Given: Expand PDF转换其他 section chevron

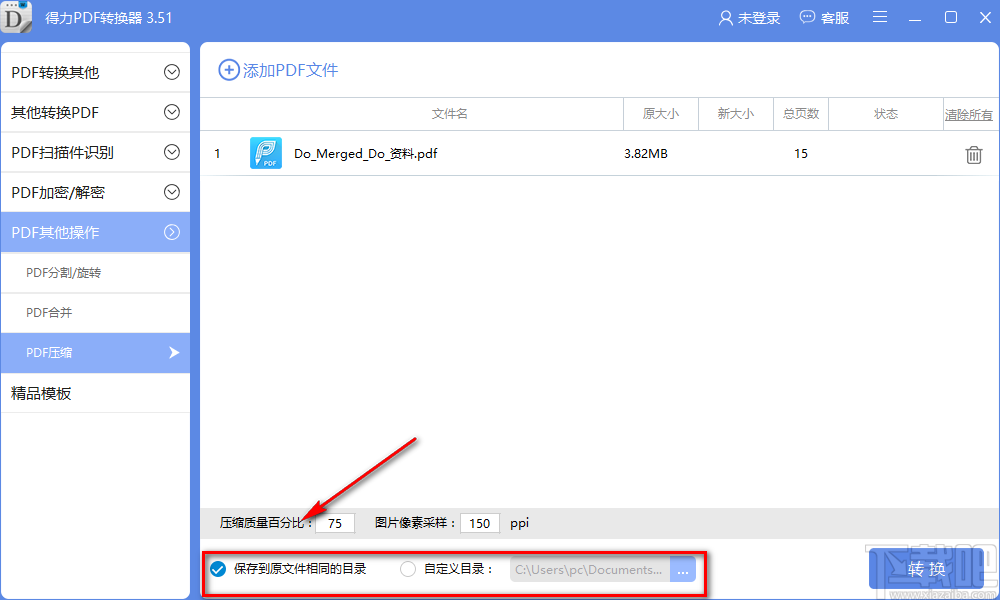Looking at the screenshot, I should point(172,72).
